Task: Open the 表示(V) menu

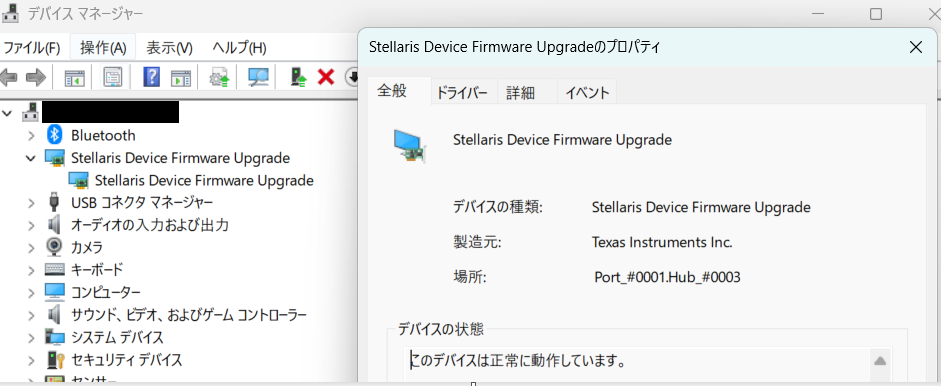Action: coord(169,47)
